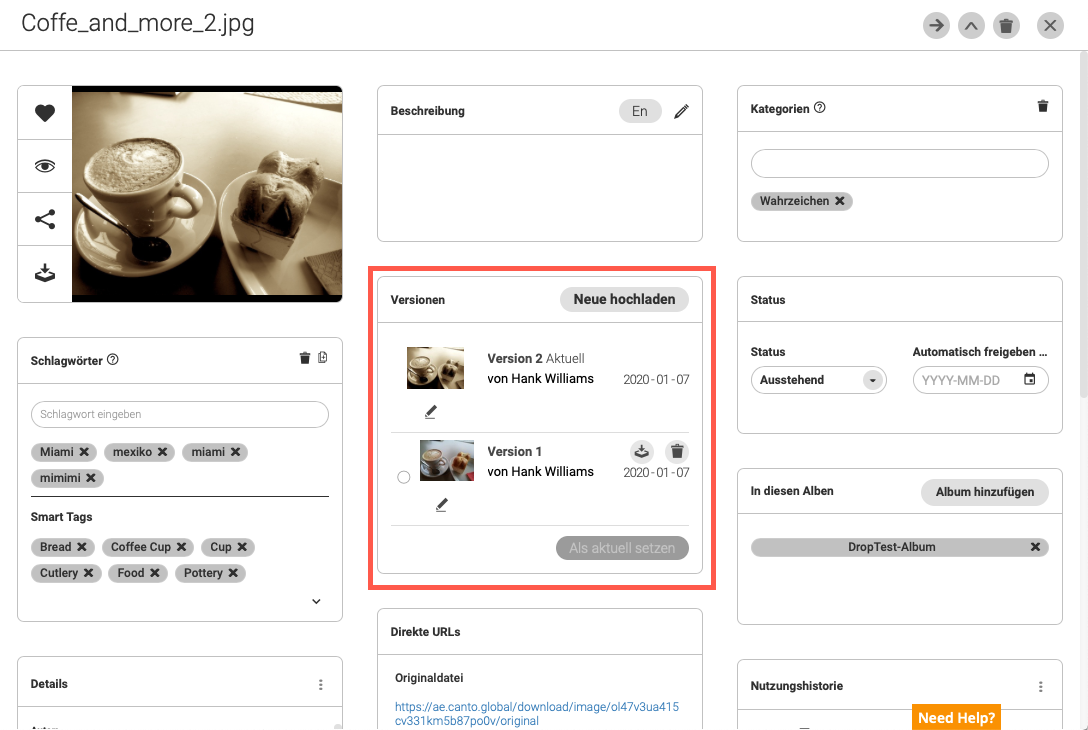Open the Version 1 thumbnail

coord(447,460)
